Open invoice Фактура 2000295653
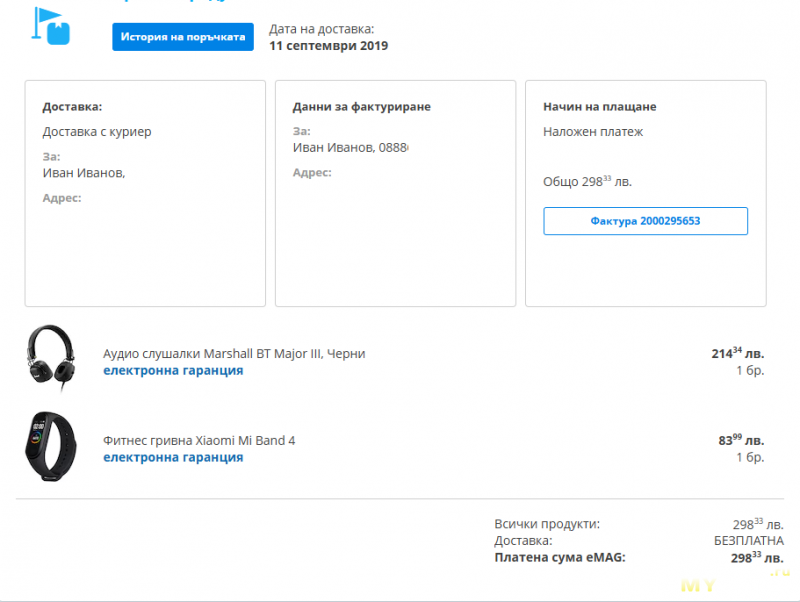The width and height of the screenshot is (800, 602). pyautogui.click(x=645, y=221)
